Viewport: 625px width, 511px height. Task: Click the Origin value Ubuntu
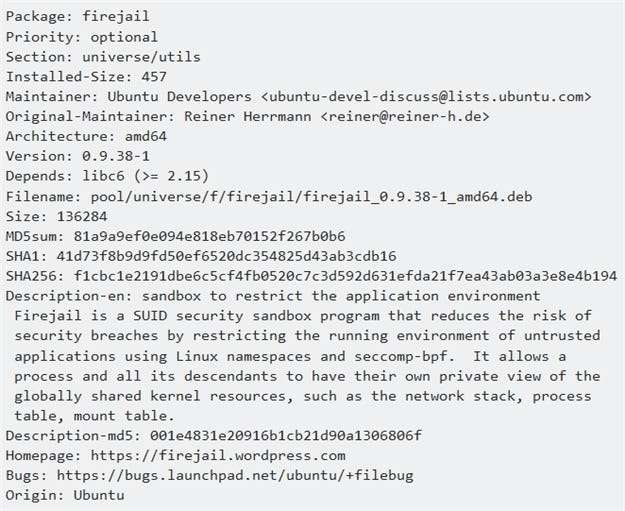point(98,495)
